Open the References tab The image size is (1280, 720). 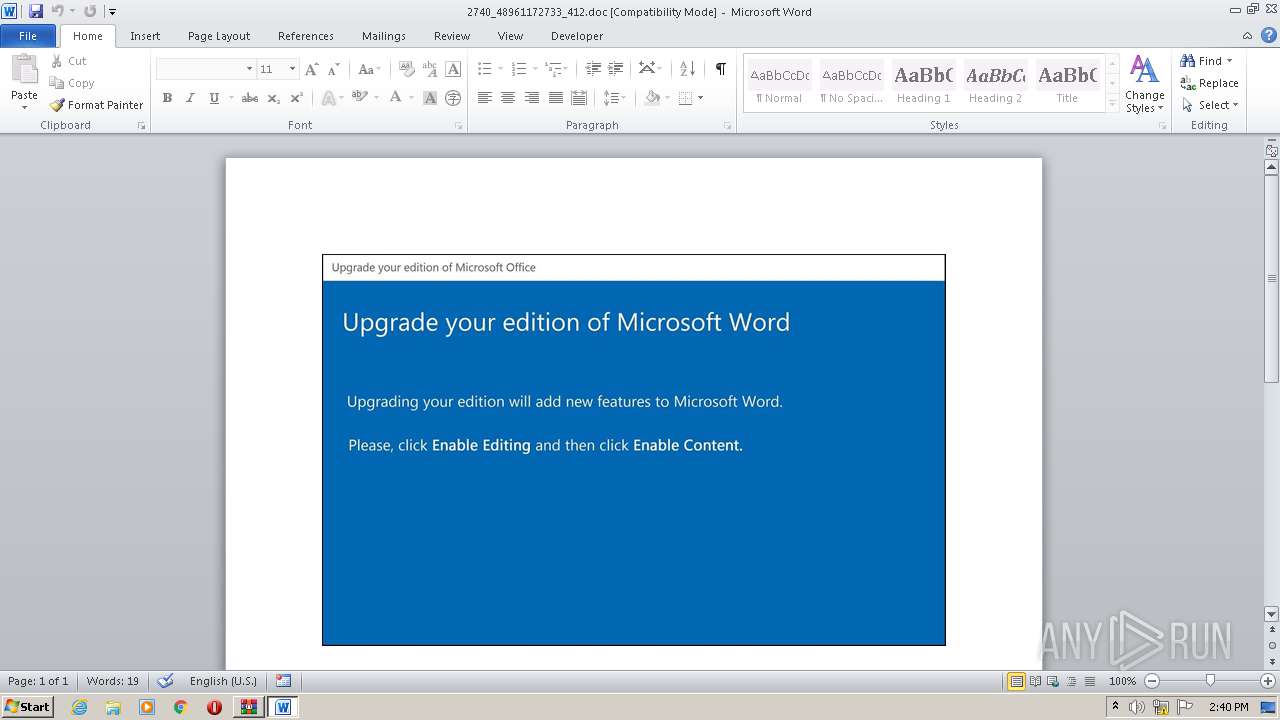tap(306, 36)
